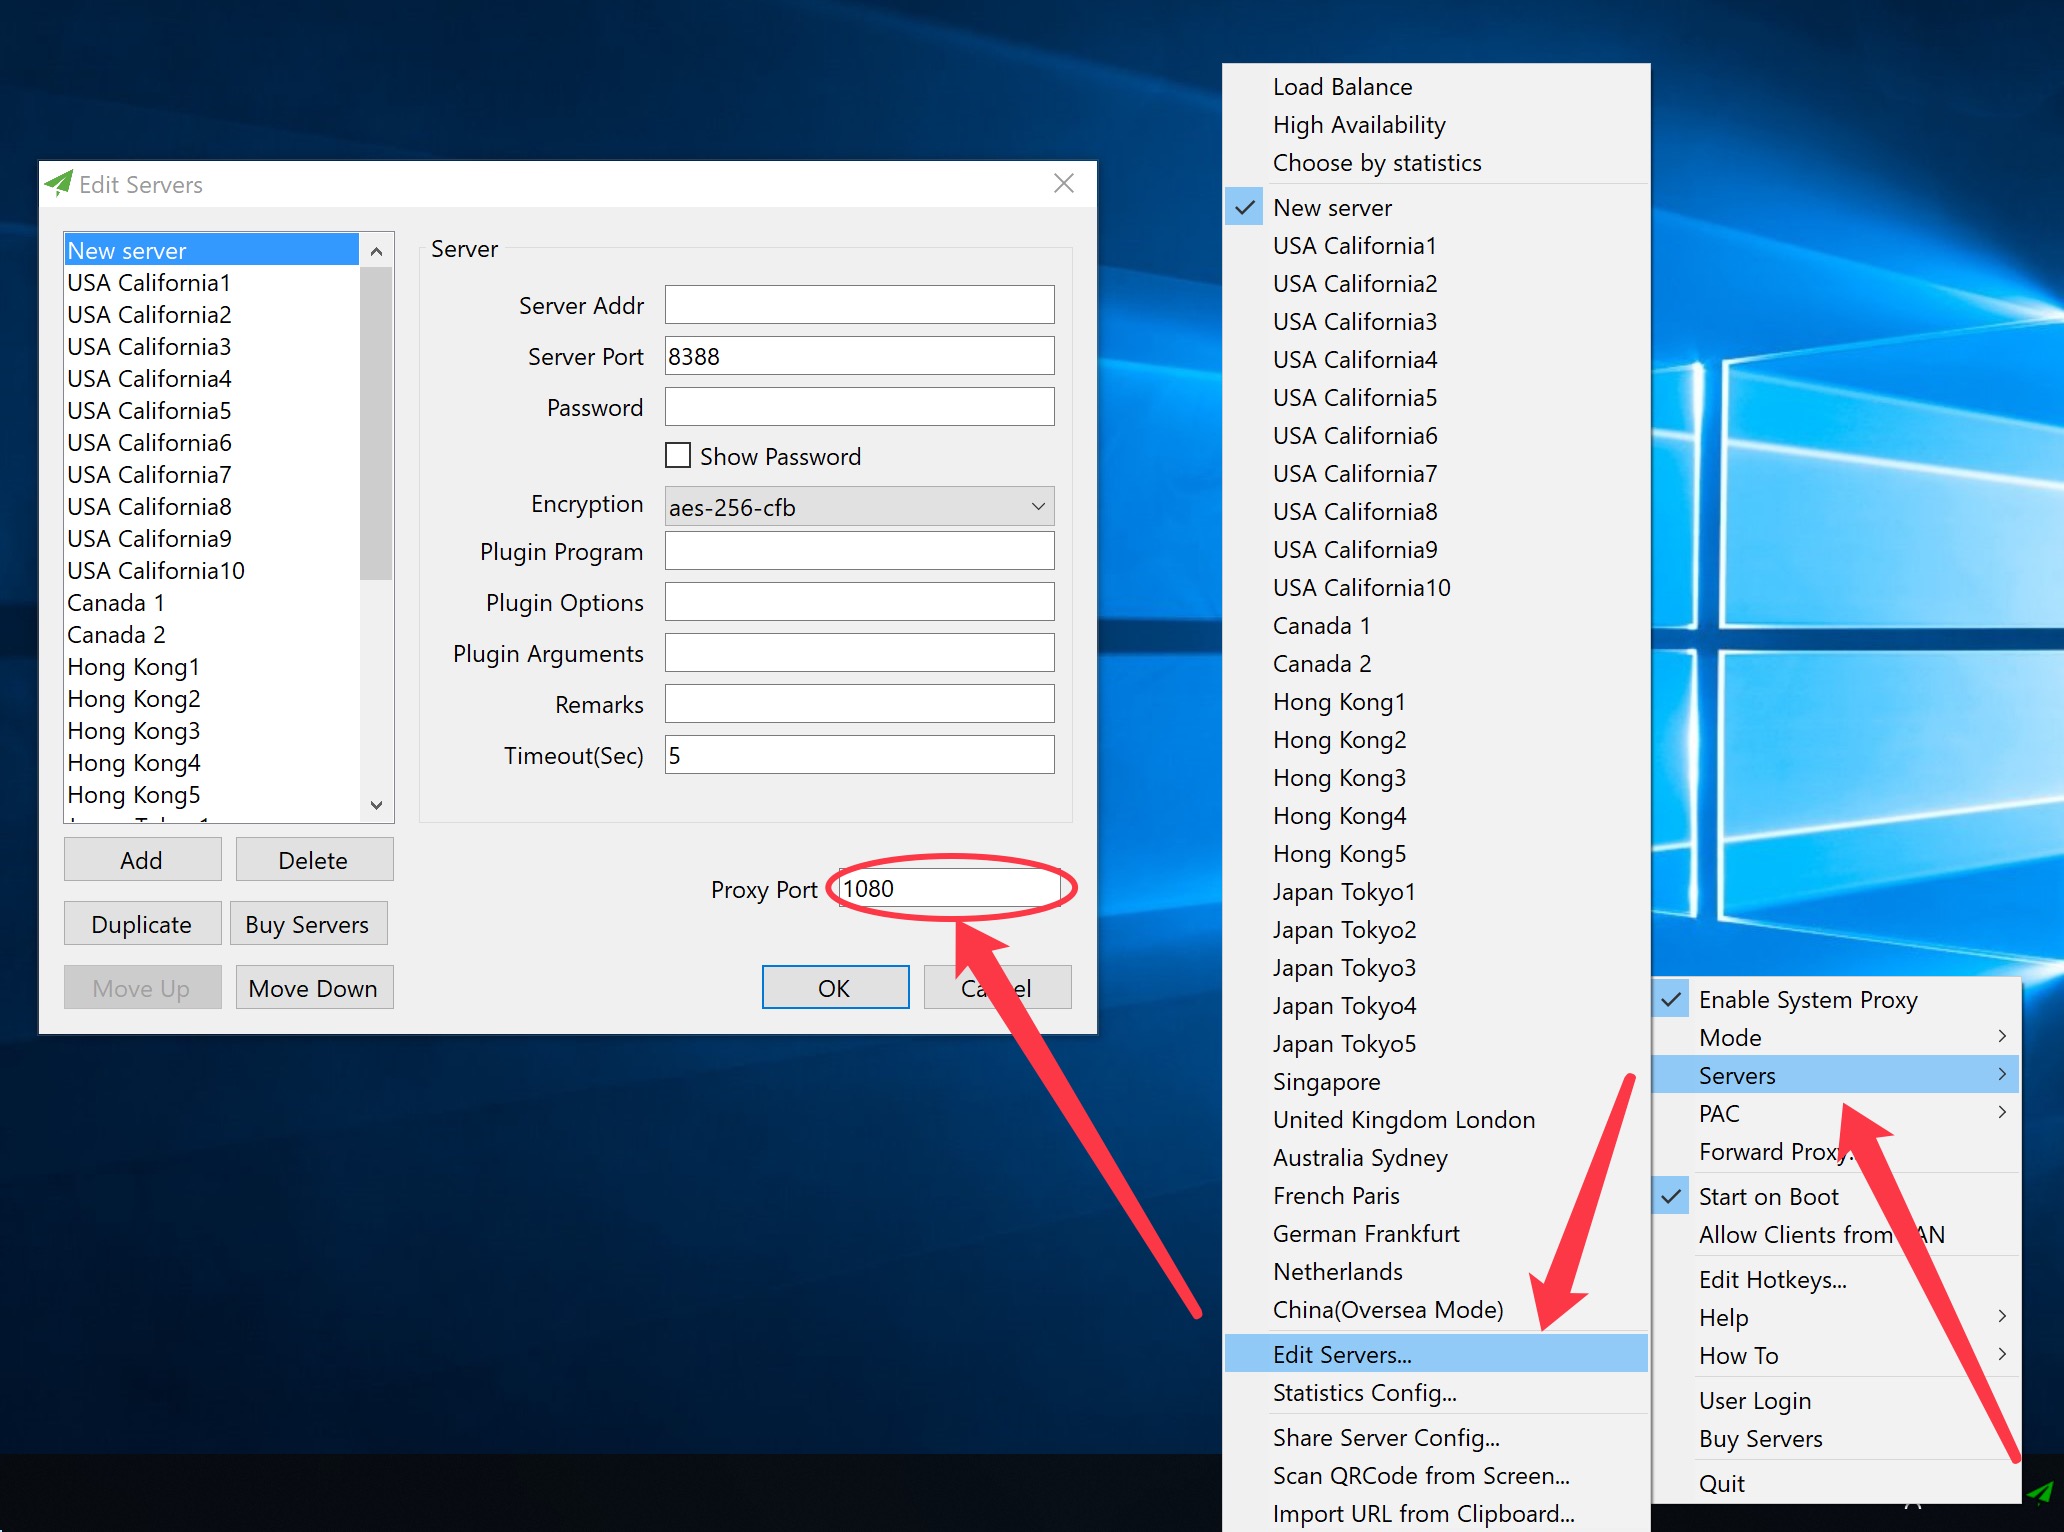Click the server list scroll up arrow
The image size is (2064, 1532).
coord(376,251)
